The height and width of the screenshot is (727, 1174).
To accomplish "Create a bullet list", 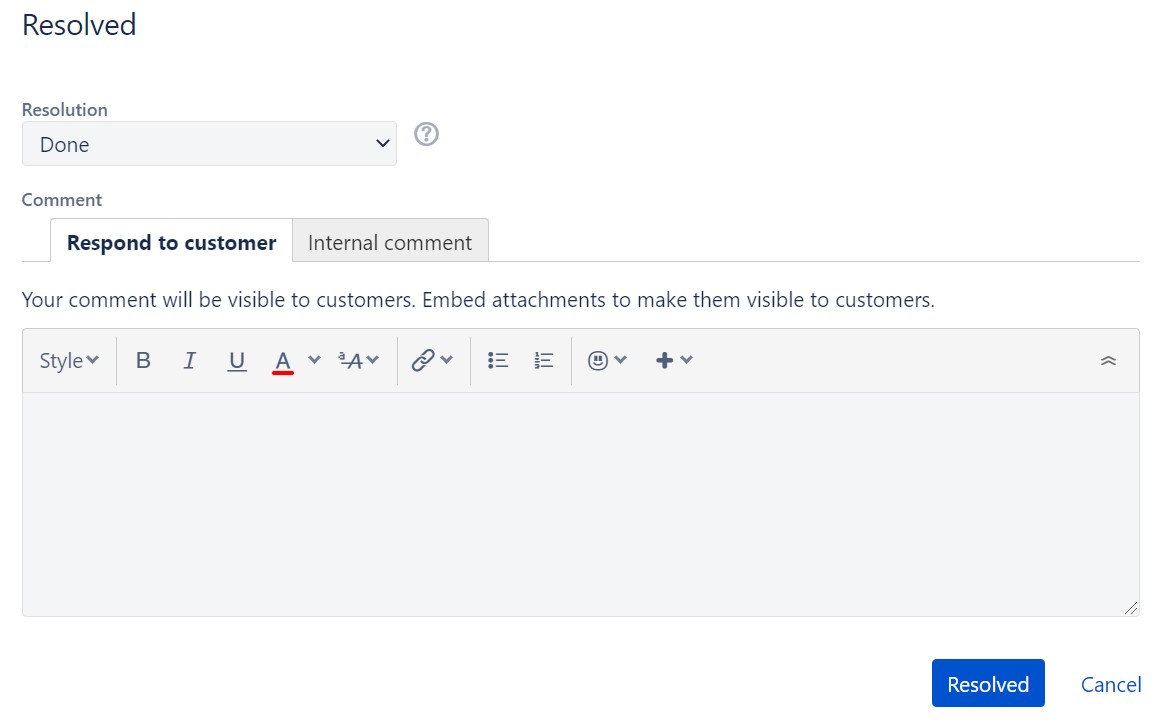I will click(x=497, y=360).
